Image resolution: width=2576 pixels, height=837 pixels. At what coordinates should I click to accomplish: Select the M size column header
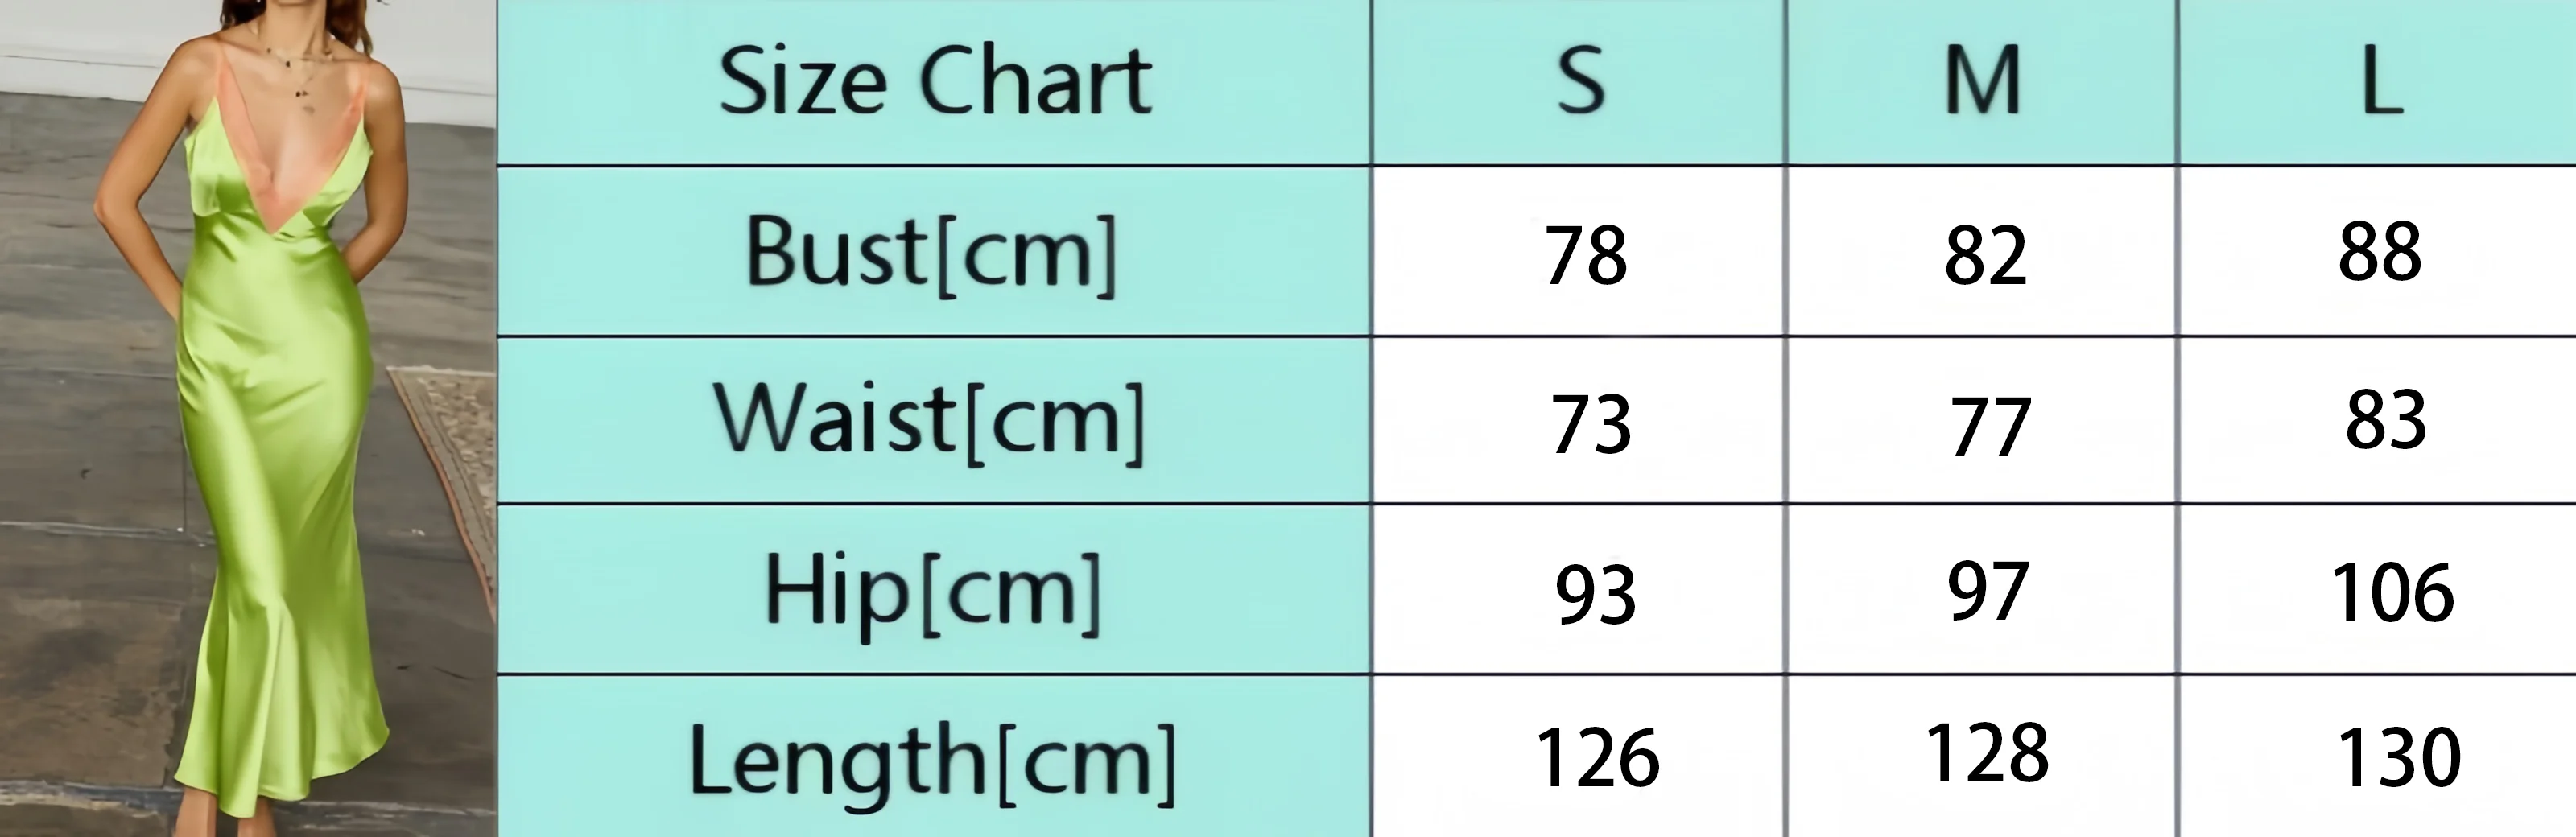(1982, 82)
